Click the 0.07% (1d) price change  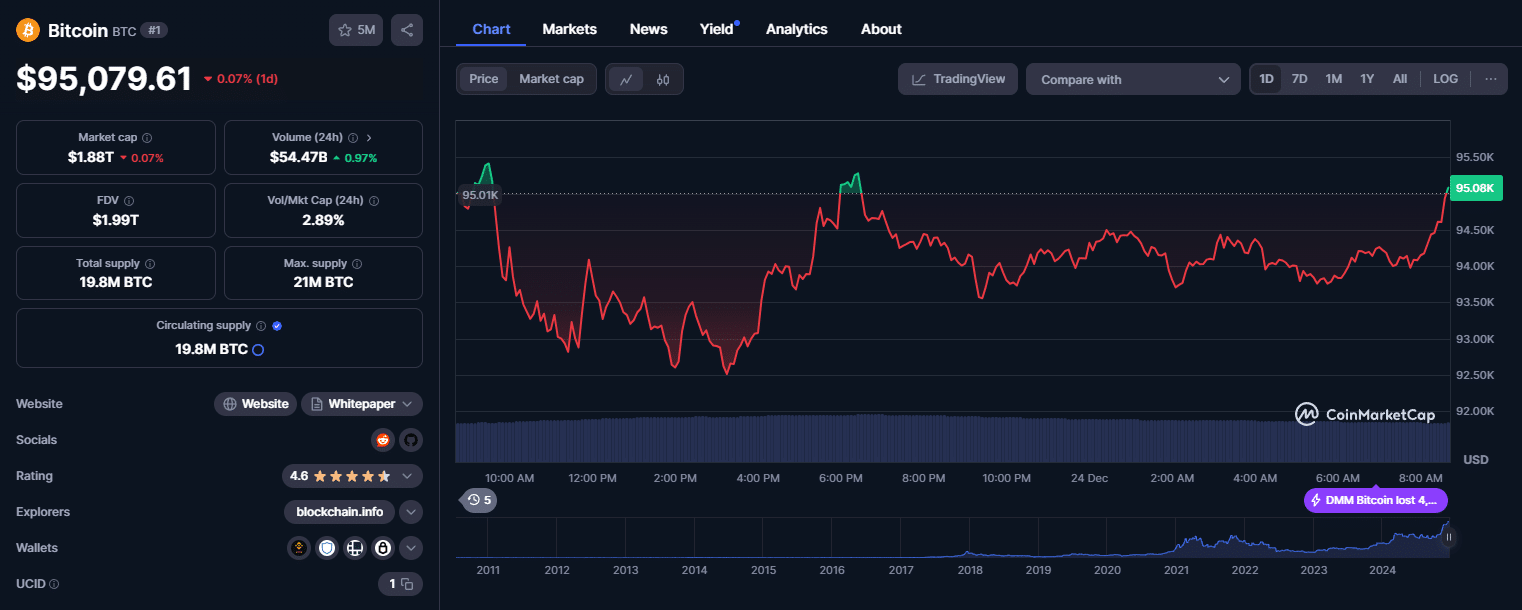click(241, 79)
